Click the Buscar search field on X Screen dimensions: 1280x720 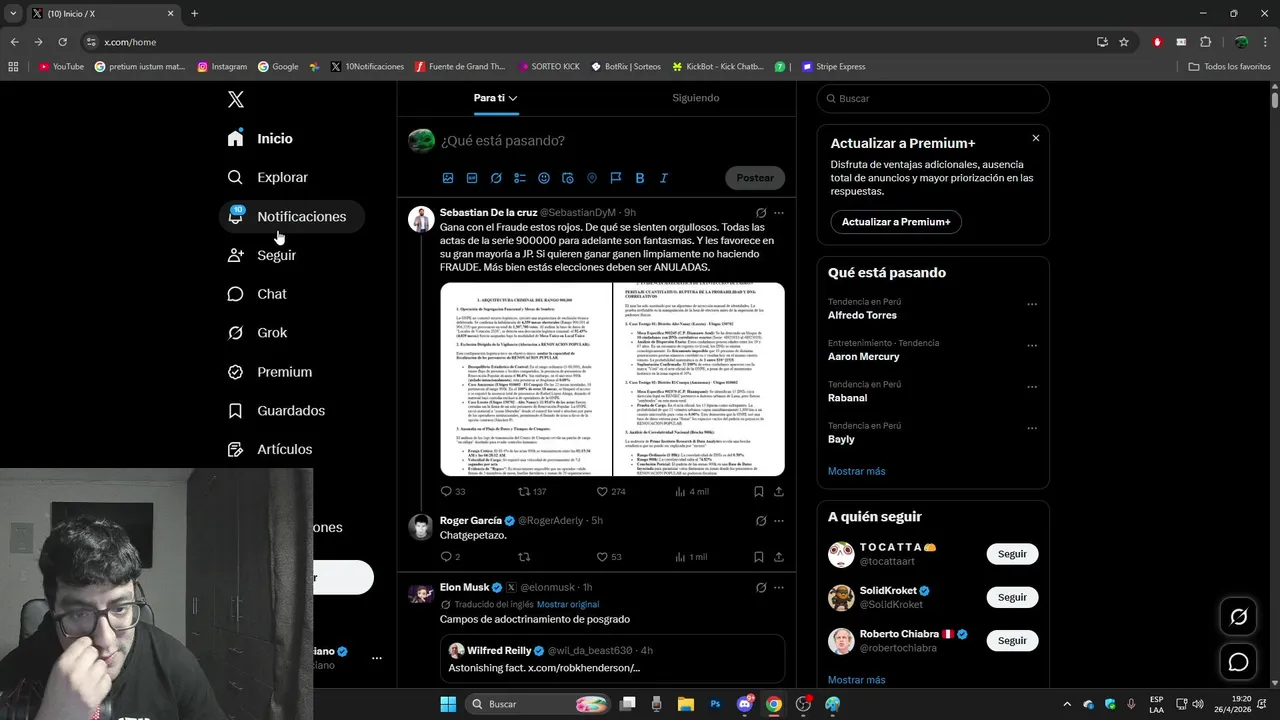[933, 99]
